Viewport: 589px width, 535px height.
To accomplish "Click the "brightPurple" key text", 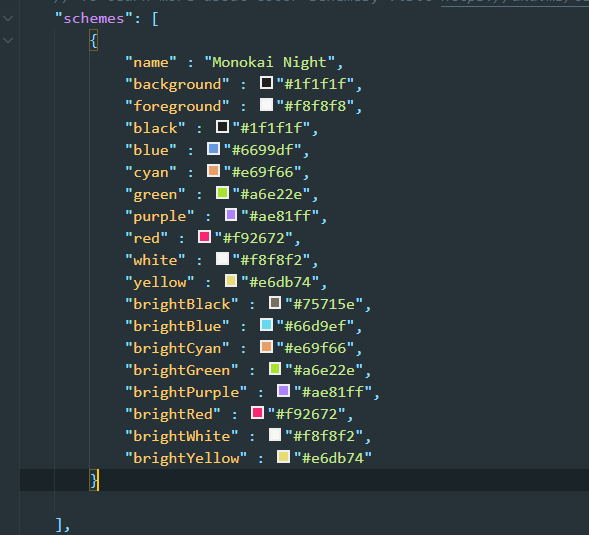I will click(186, 392).
